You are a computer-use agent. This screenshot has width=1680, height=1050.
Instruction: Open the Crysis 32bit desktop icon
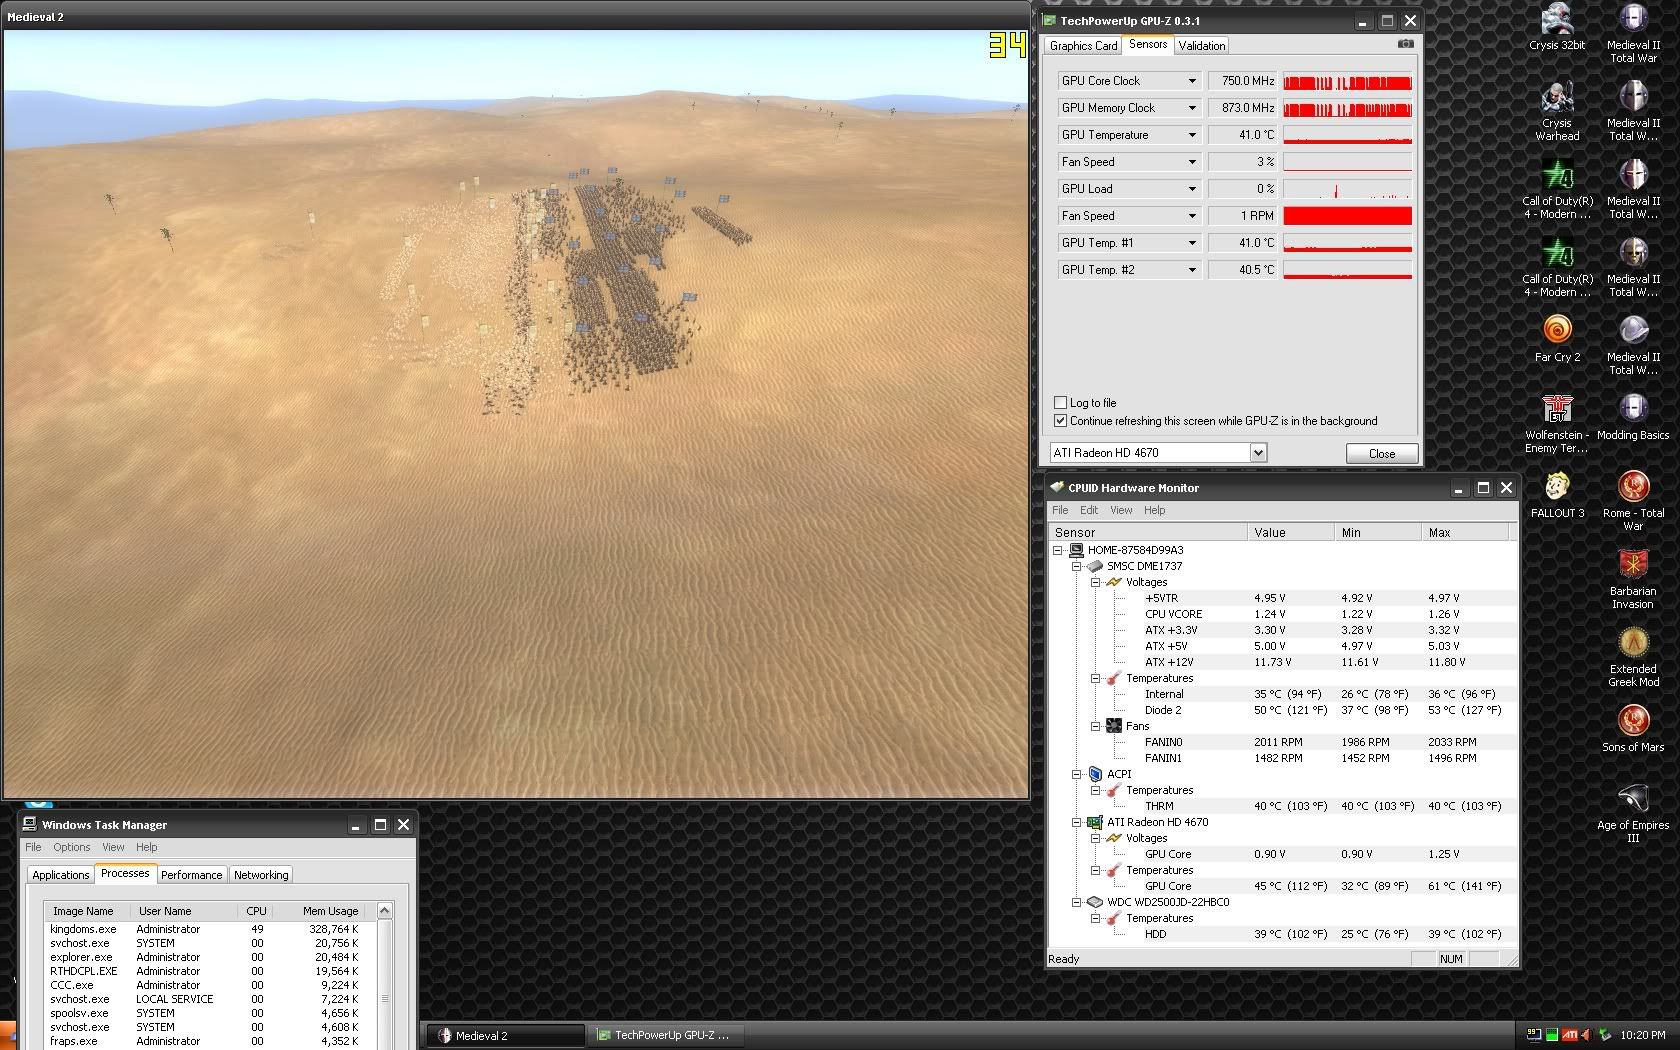click(x=1556, y=20)
